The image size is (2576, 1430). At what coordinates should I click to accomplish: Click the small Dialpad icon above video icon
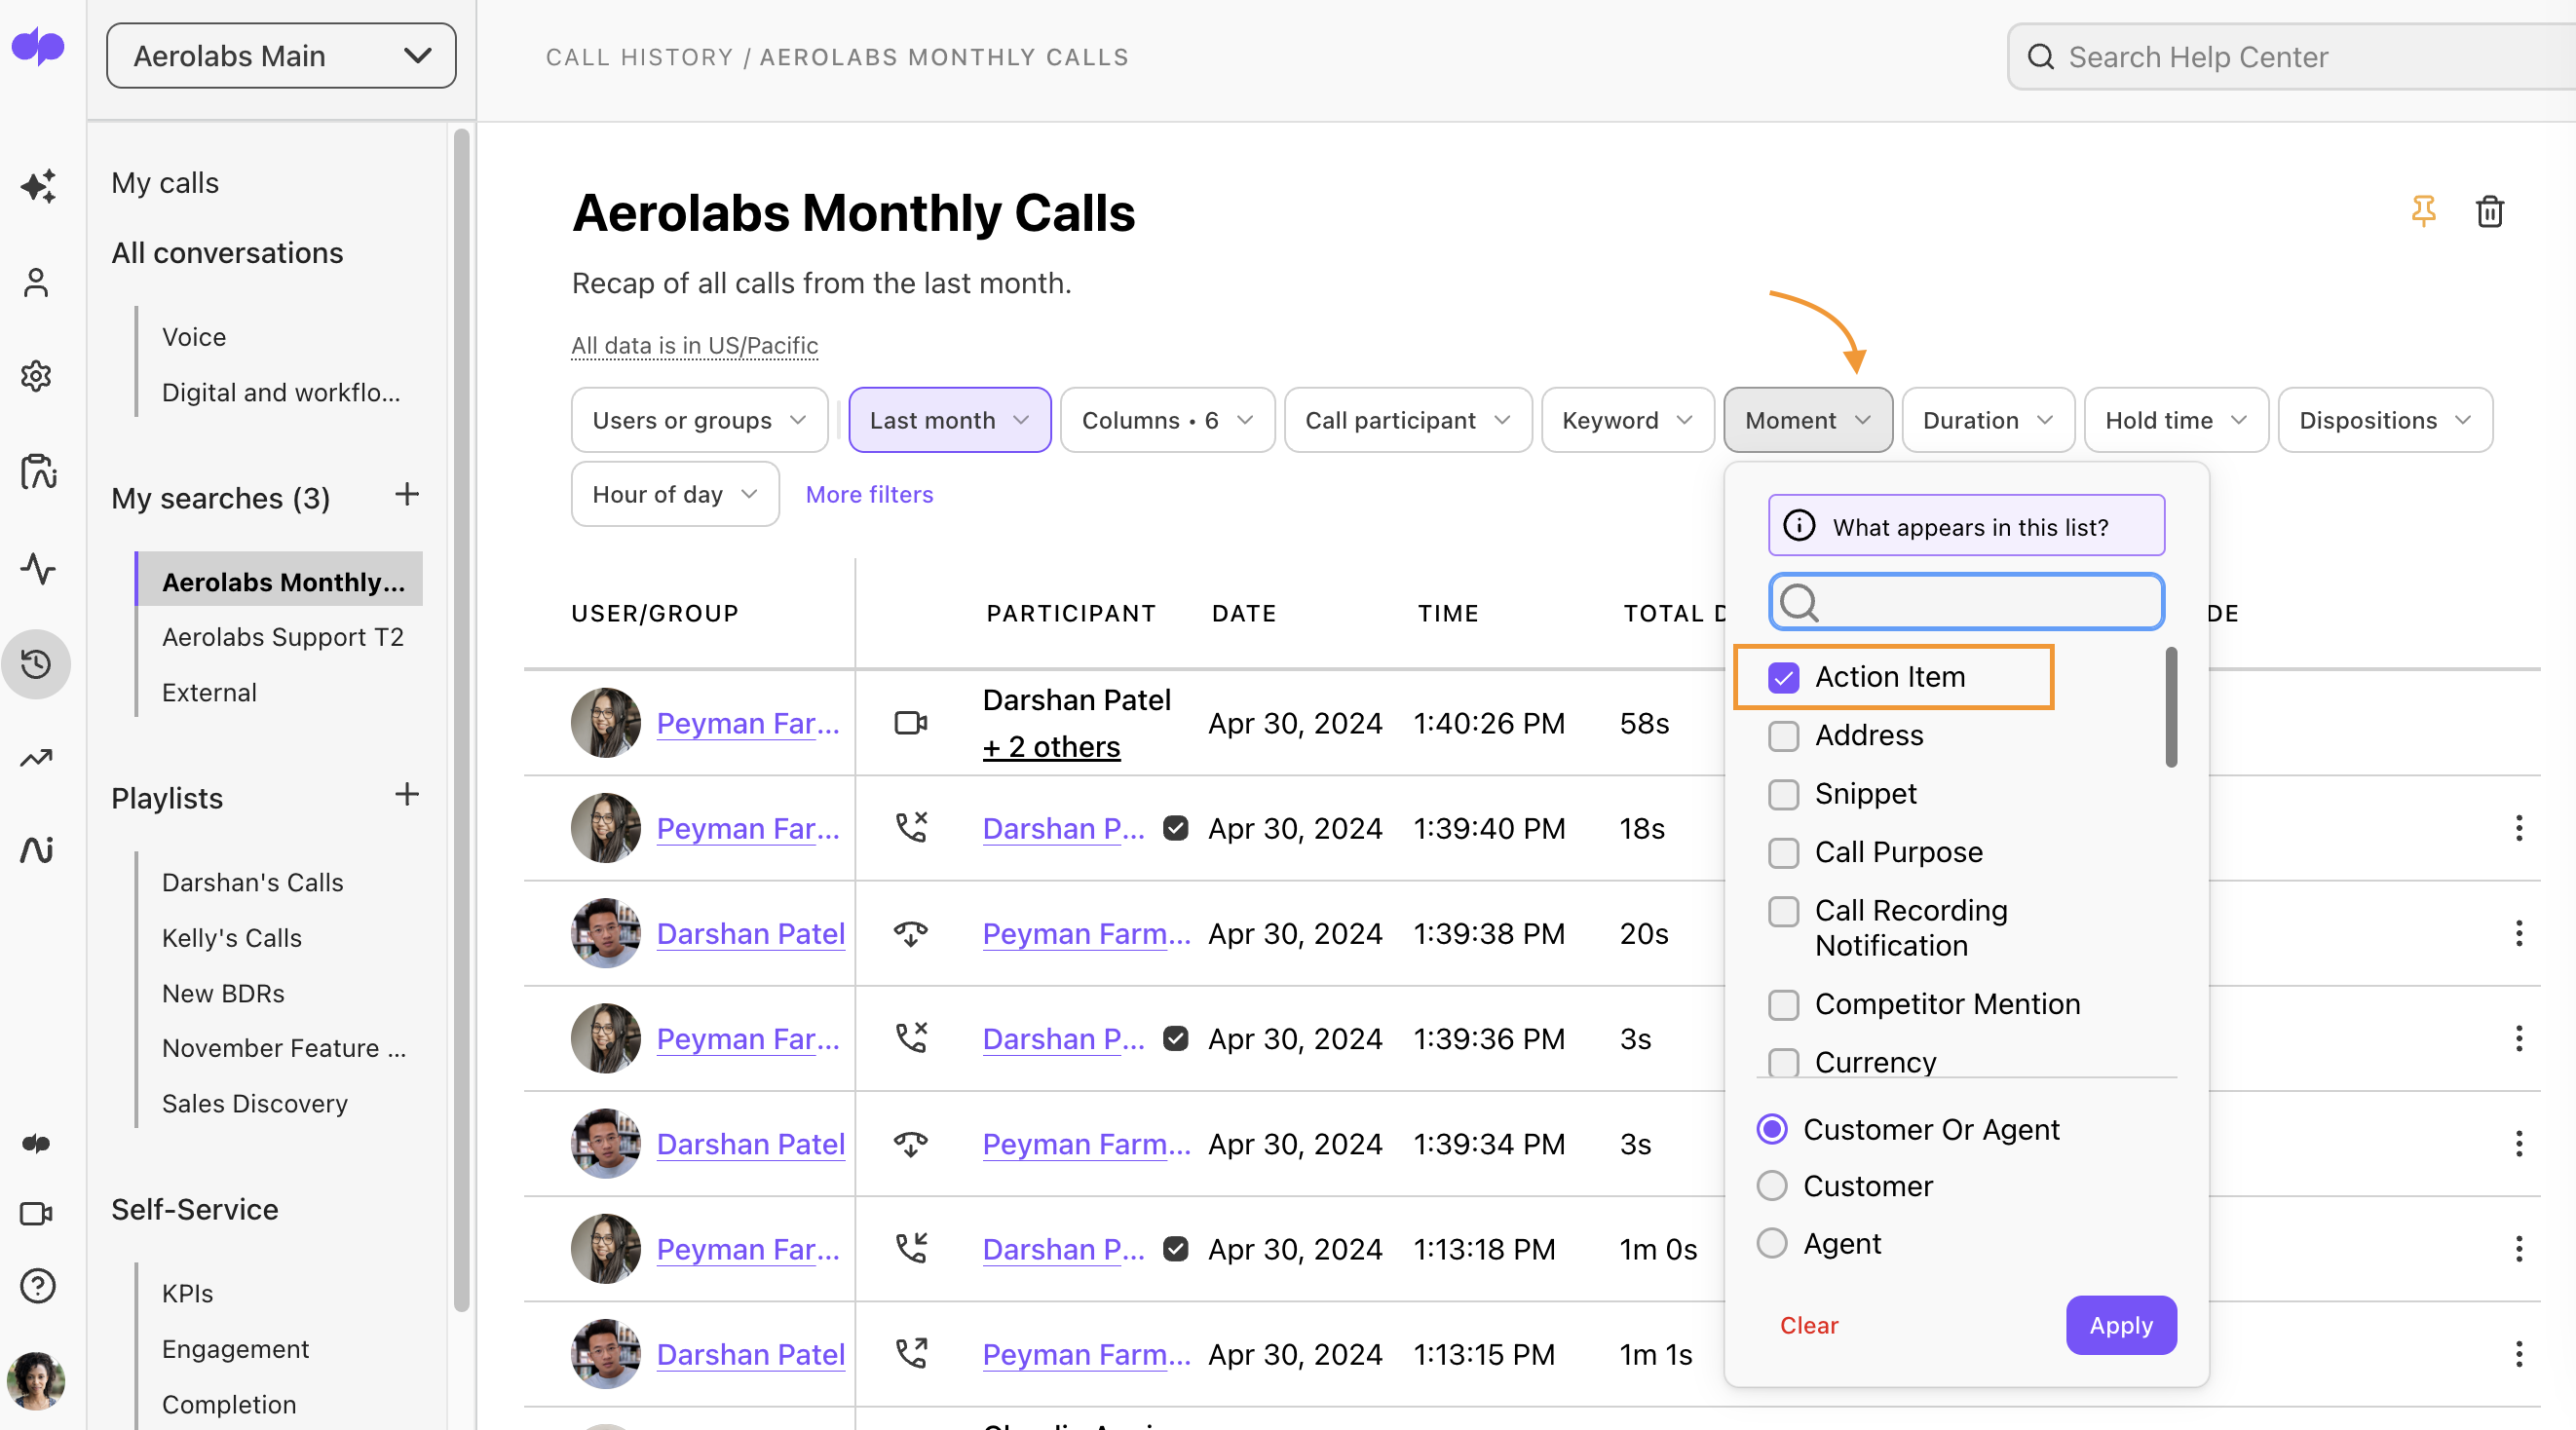pos(36,1143)
